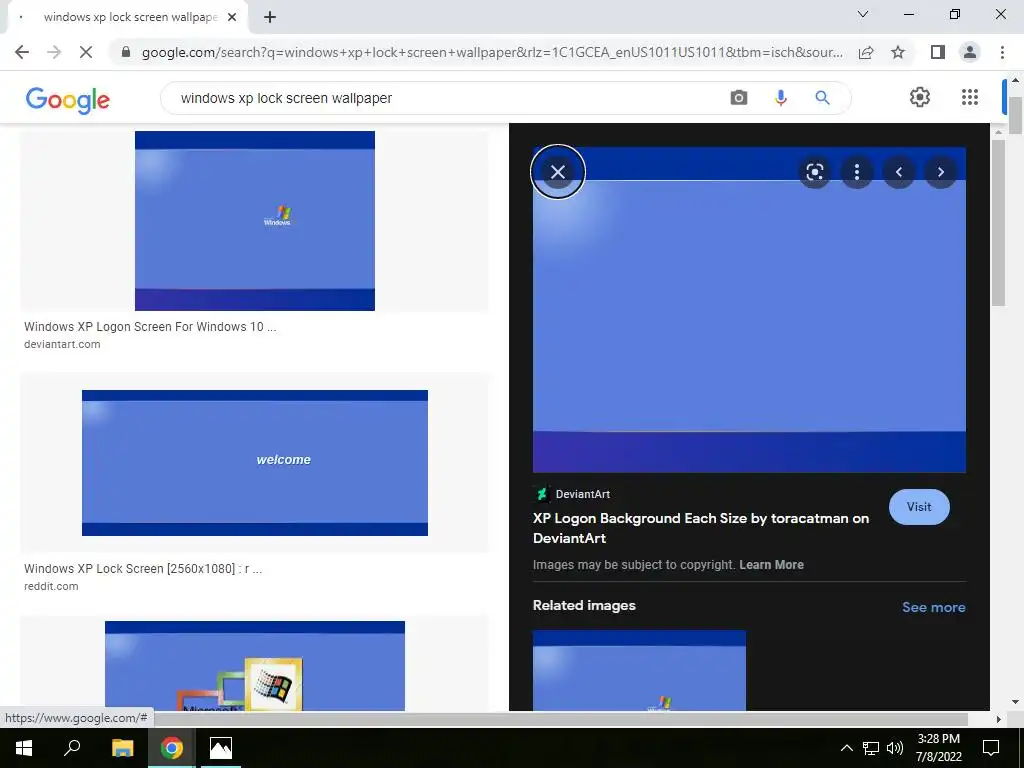Close the windows xp wallpaper tab

coord(231,17)
